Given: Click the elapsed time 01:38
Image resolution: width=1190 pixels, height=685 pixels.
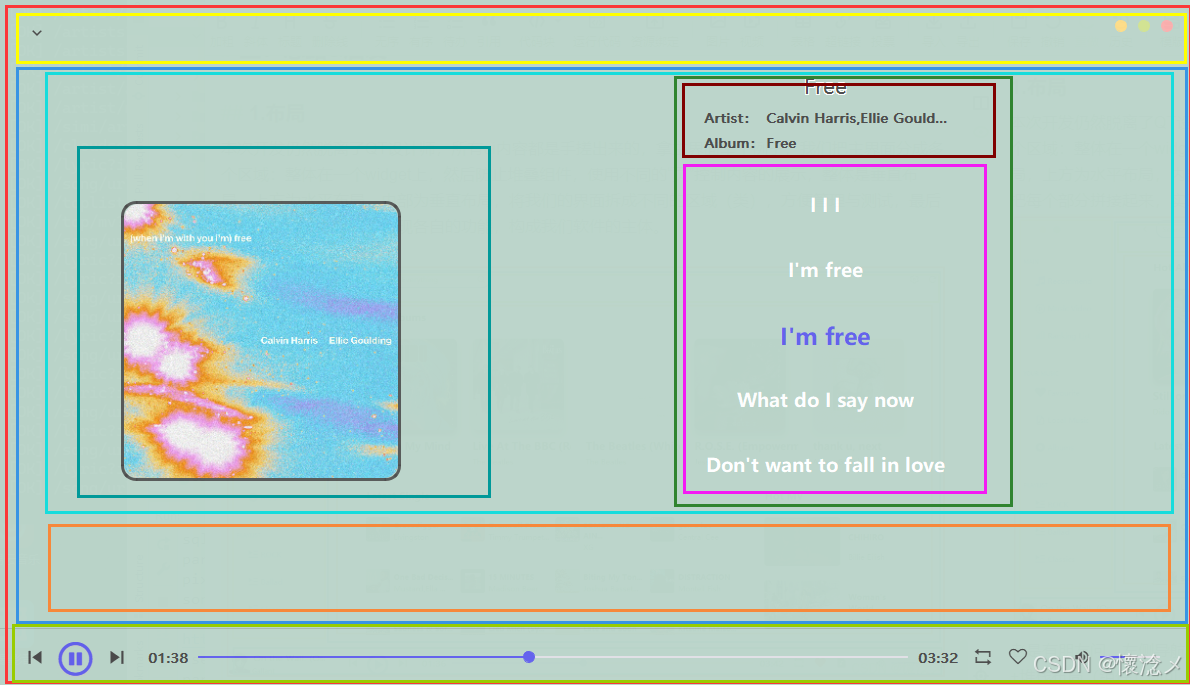Looking at the screenshot, I should (168, 658).
